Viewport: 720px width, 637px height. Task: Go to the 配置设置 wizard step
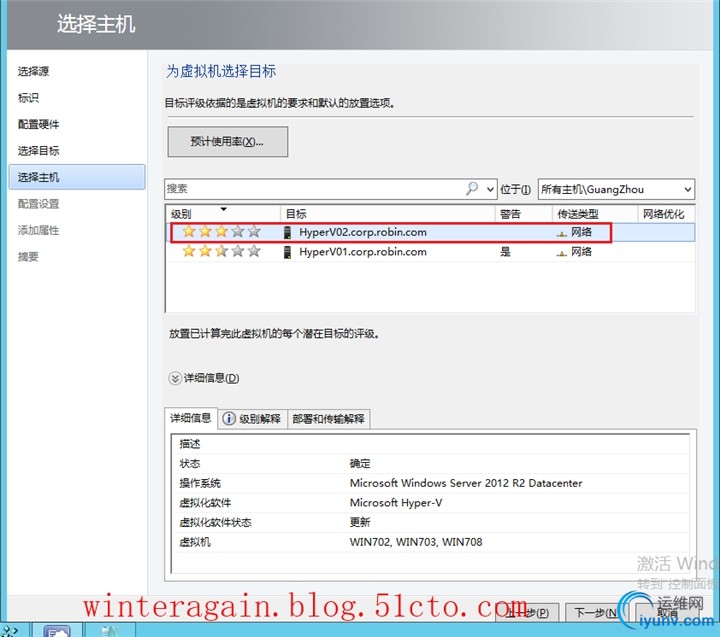point(39,203)
